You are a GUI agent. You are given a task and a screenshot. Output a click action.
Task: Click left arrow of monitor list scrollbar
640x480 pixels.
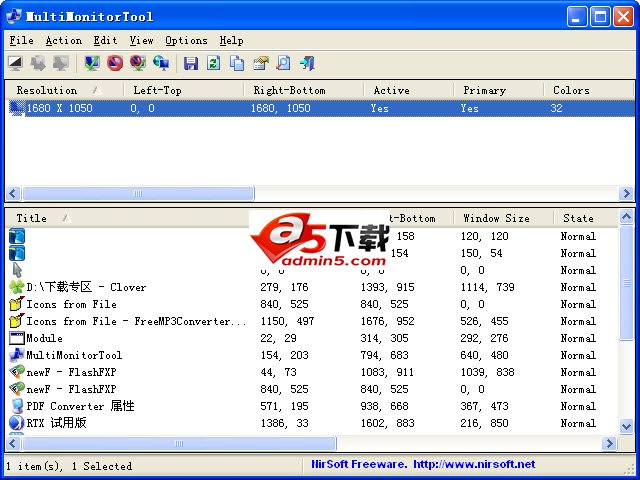(13, 193)
